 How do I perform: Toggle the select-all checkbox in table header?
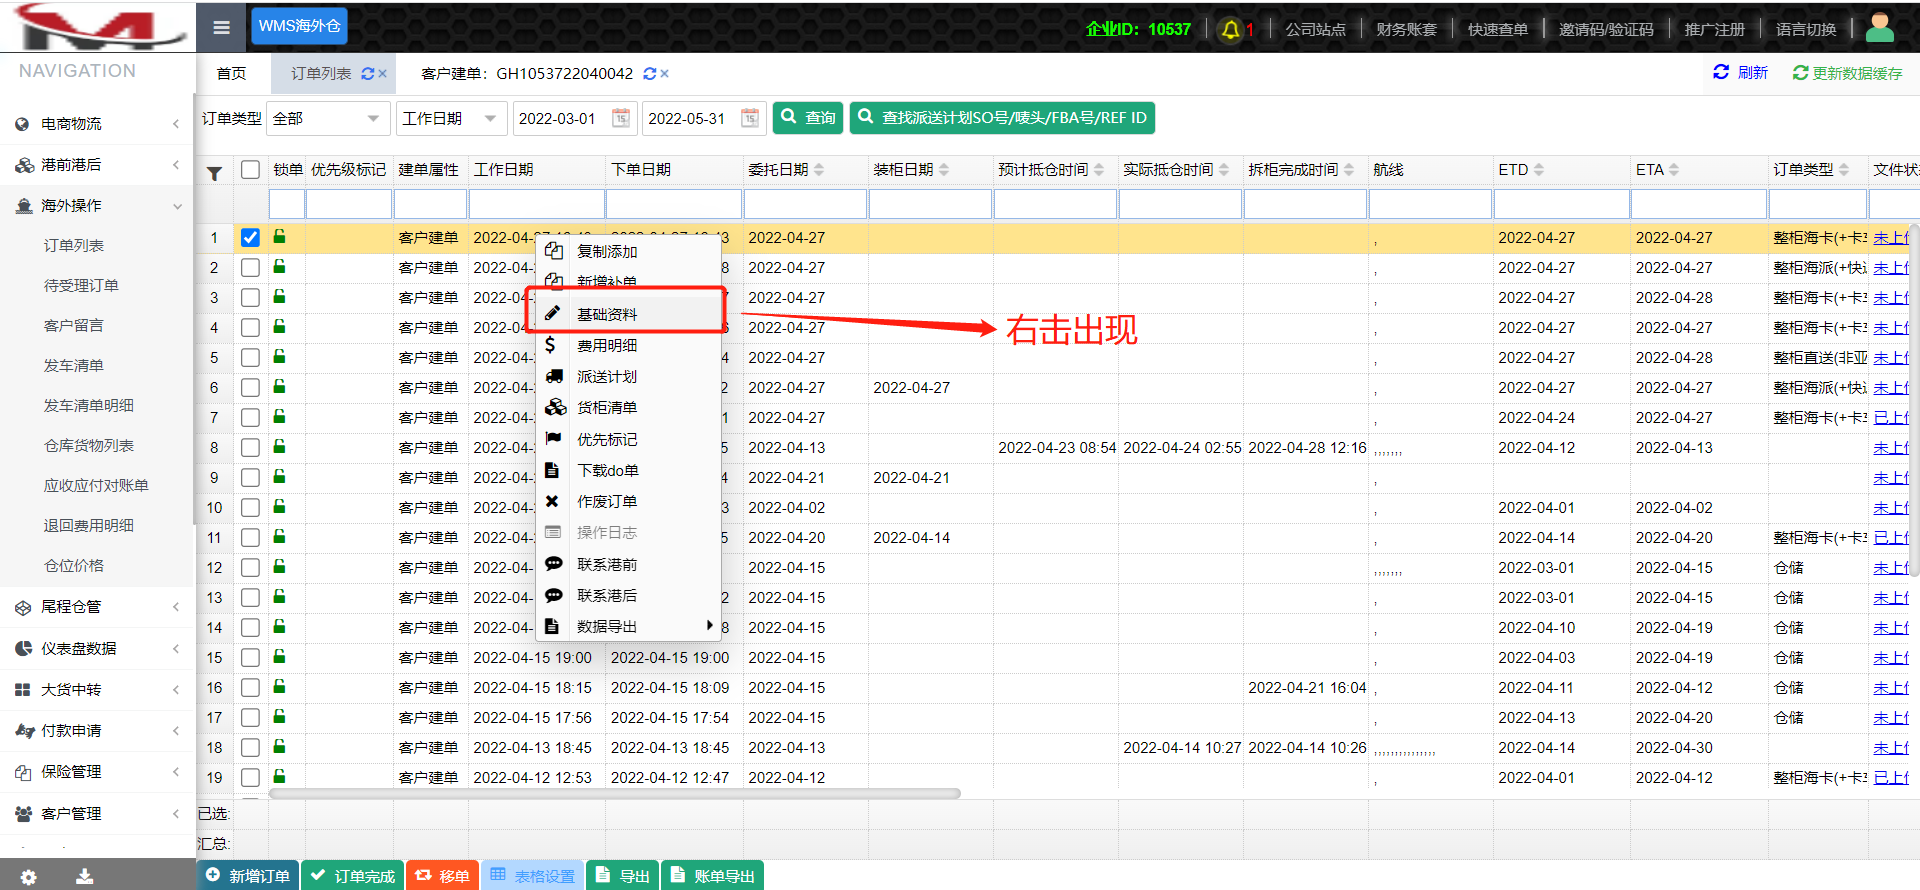pos(250,170)
